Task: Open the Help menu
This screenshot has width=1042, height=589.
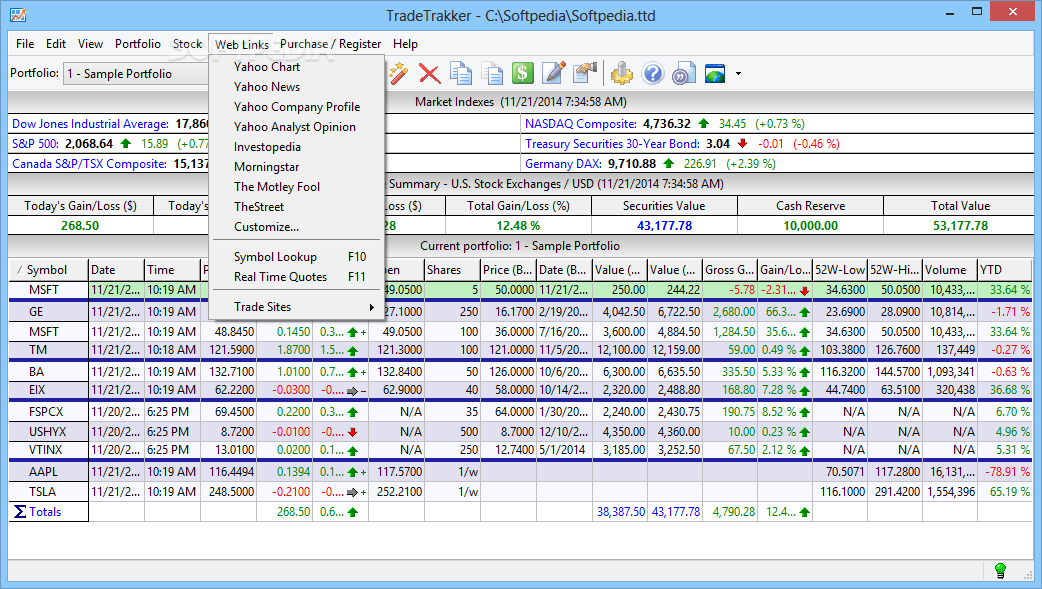Action: pyautogui.click(x=405, y=44)
